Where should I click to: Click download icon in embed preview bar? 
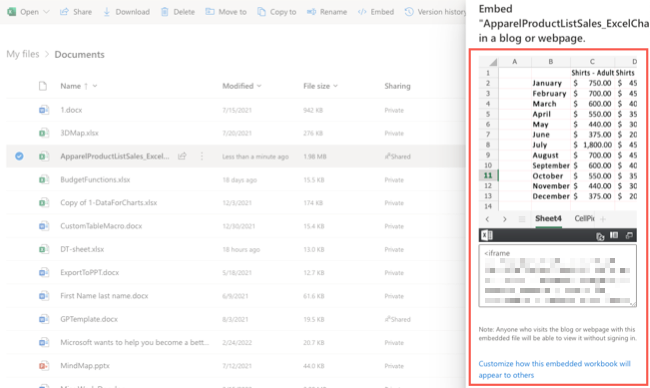click(600, 235)
